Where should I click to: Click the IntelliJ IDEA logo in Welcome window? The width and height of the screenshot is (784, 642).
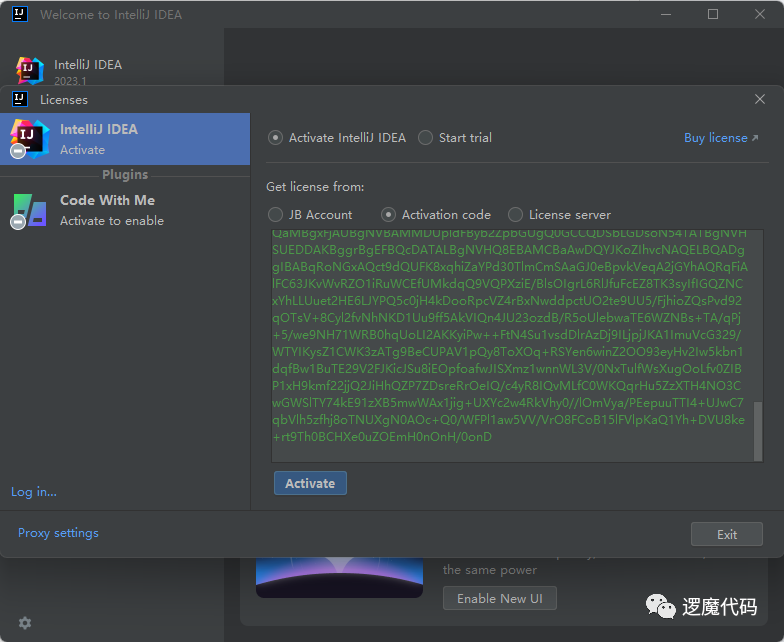point(30,70)
